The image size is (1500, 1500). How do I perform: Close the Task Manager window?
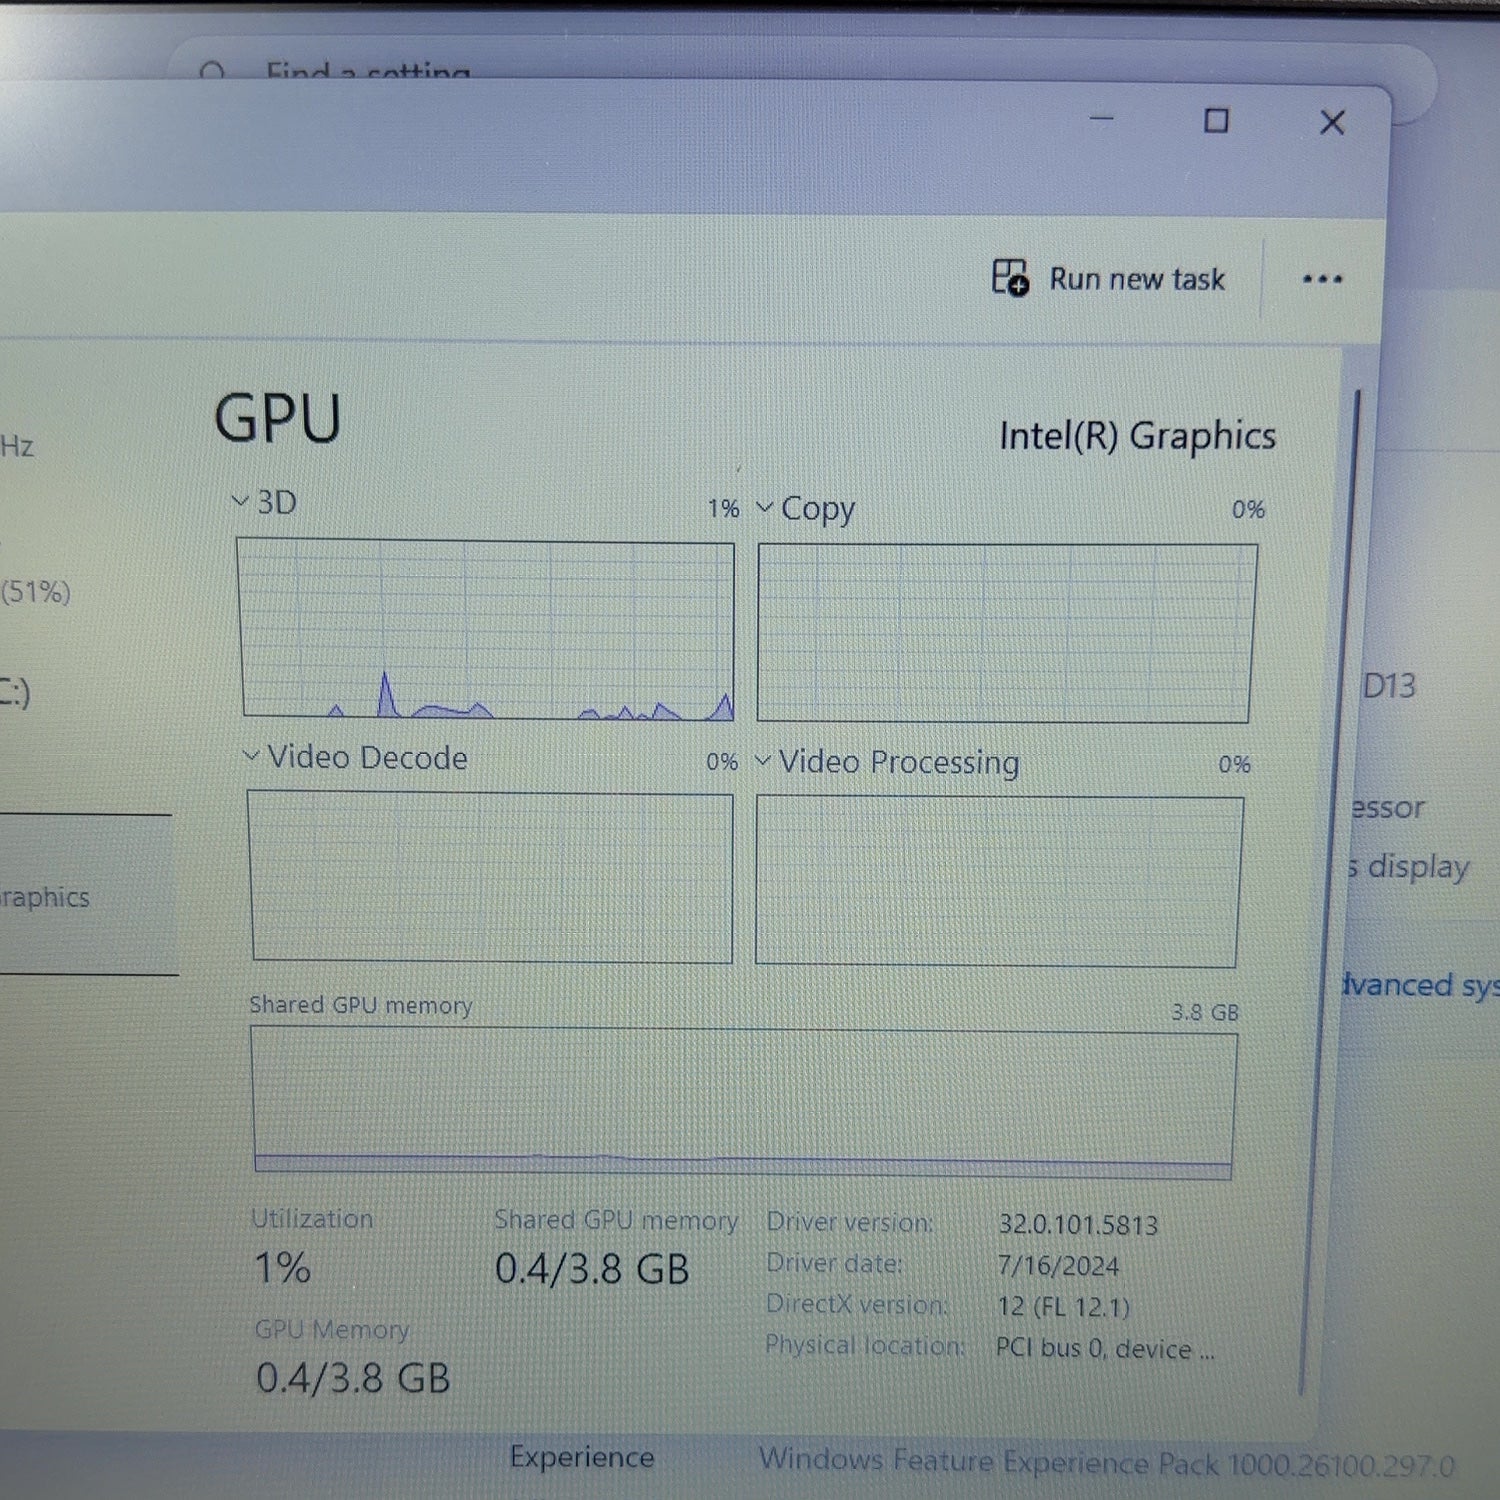1332,123
